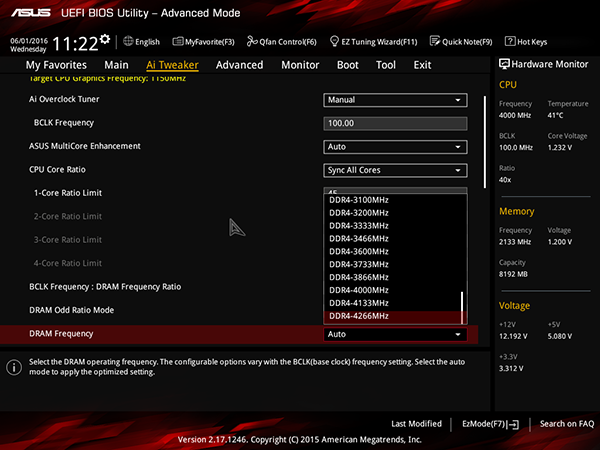Click the DRAM Frequency Auto dropdown
600x450 pixels.
coord(395,334)
